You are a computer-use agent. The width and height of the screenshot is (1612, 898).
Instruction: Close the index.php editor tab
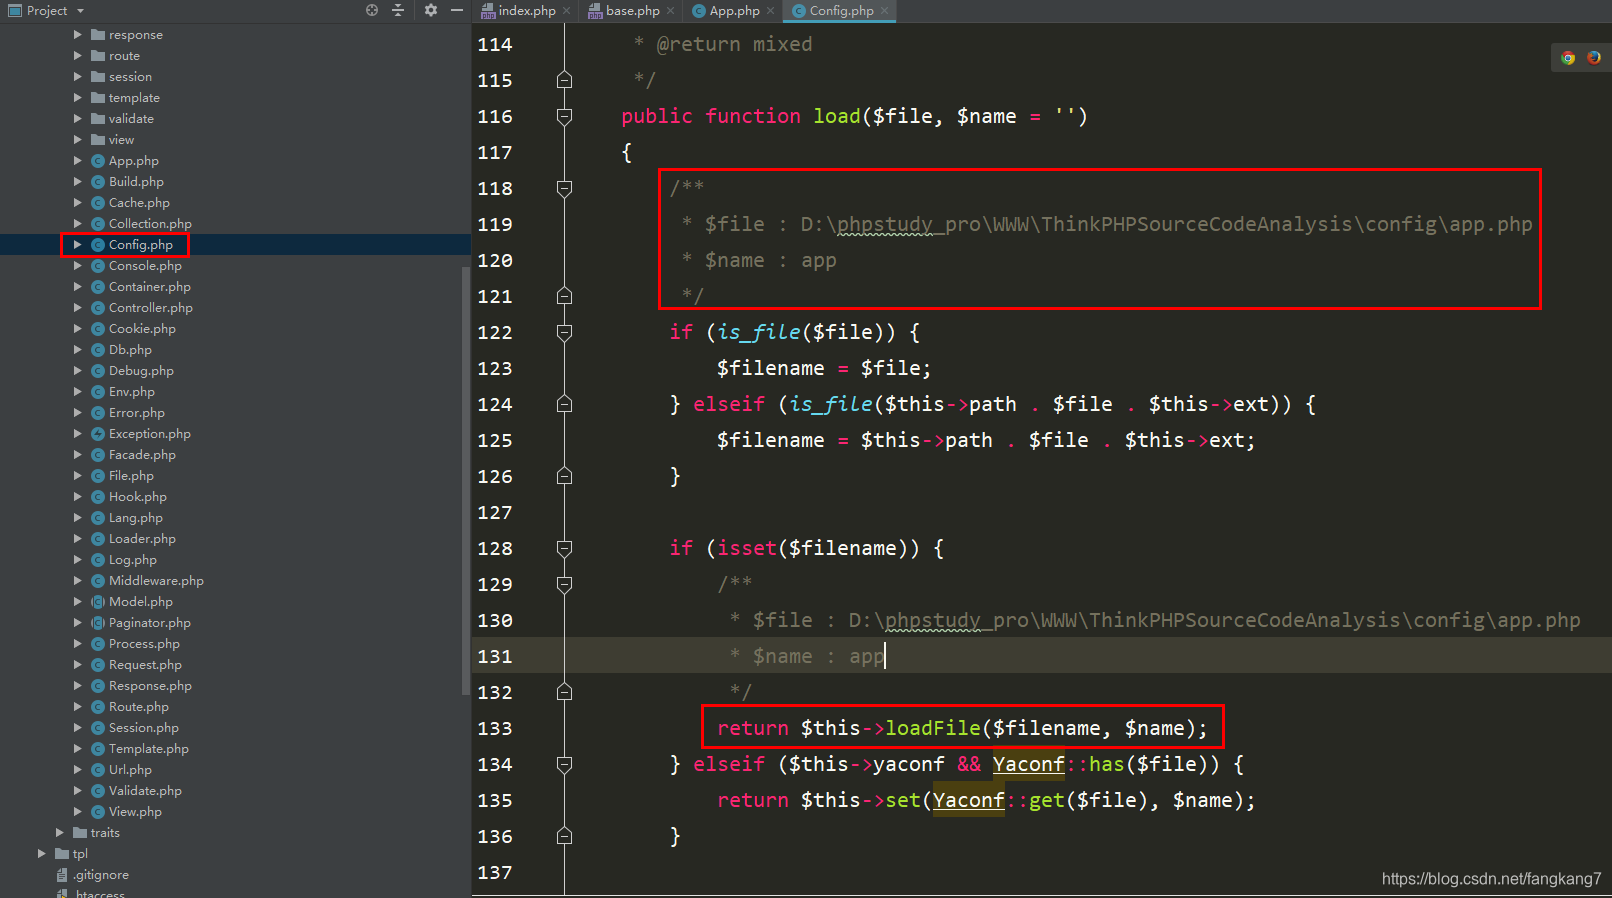point(567,11)
